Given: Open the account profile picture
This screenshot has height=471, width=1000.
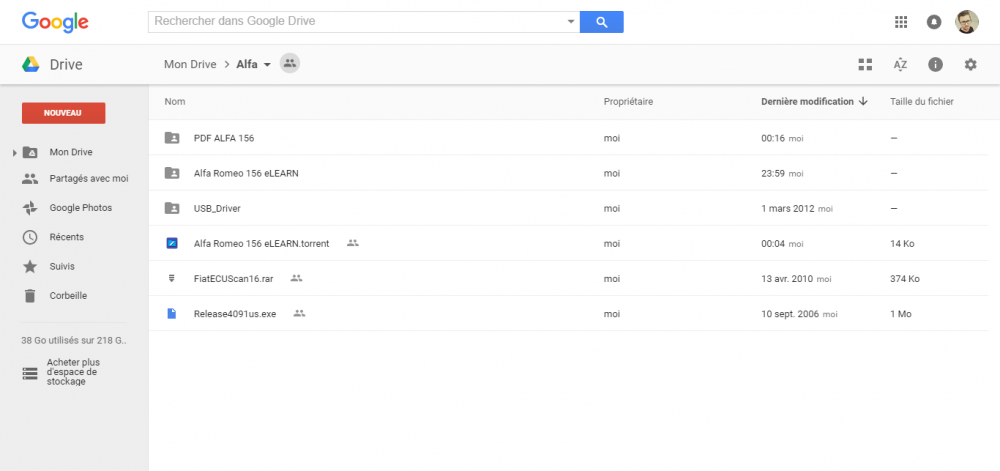Looking at the screenshot, I should (x=966, y=22).
